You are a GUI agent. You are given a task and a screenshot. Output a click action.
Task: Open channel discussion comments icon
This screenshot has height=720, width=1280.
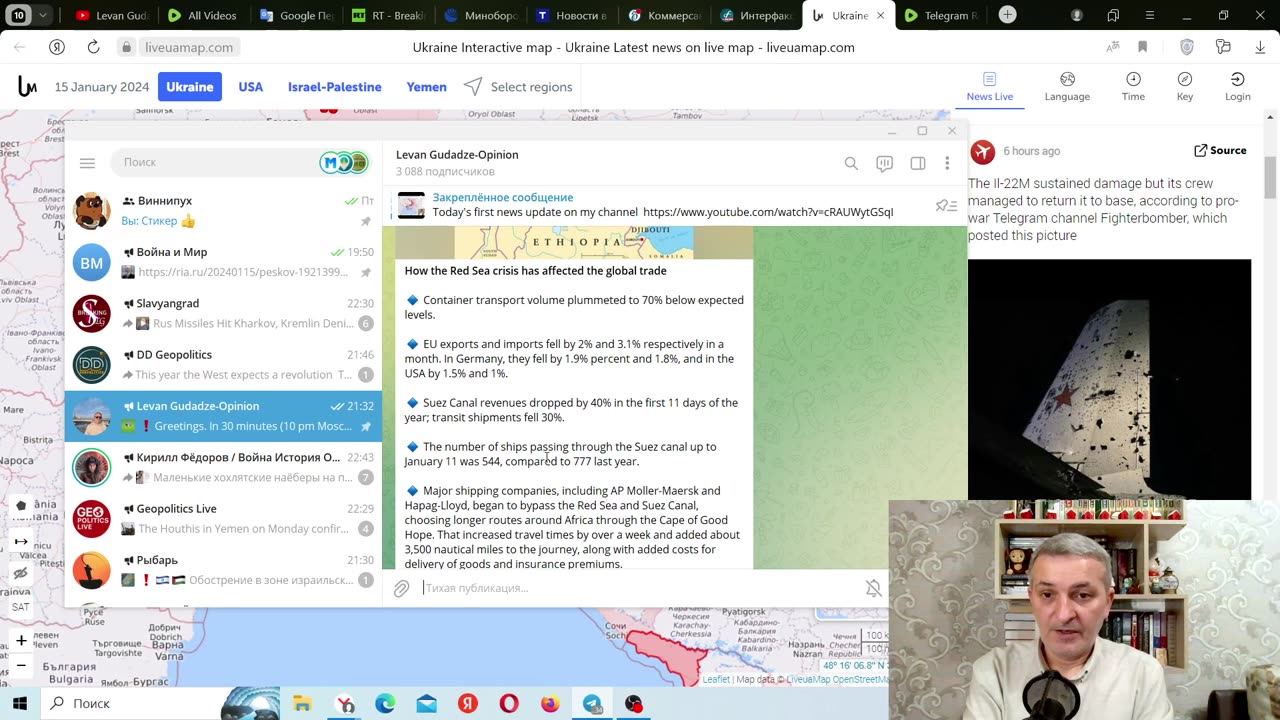[884, 163]
